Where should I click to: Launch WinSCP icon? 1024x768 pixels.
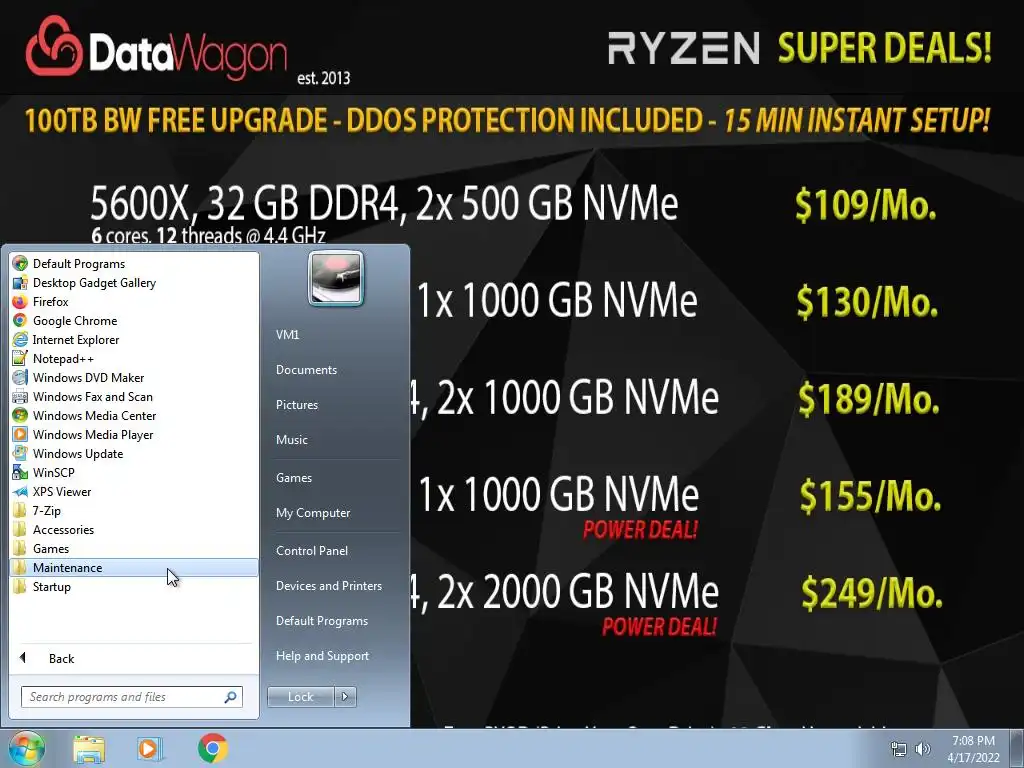(x=20, y=472)
